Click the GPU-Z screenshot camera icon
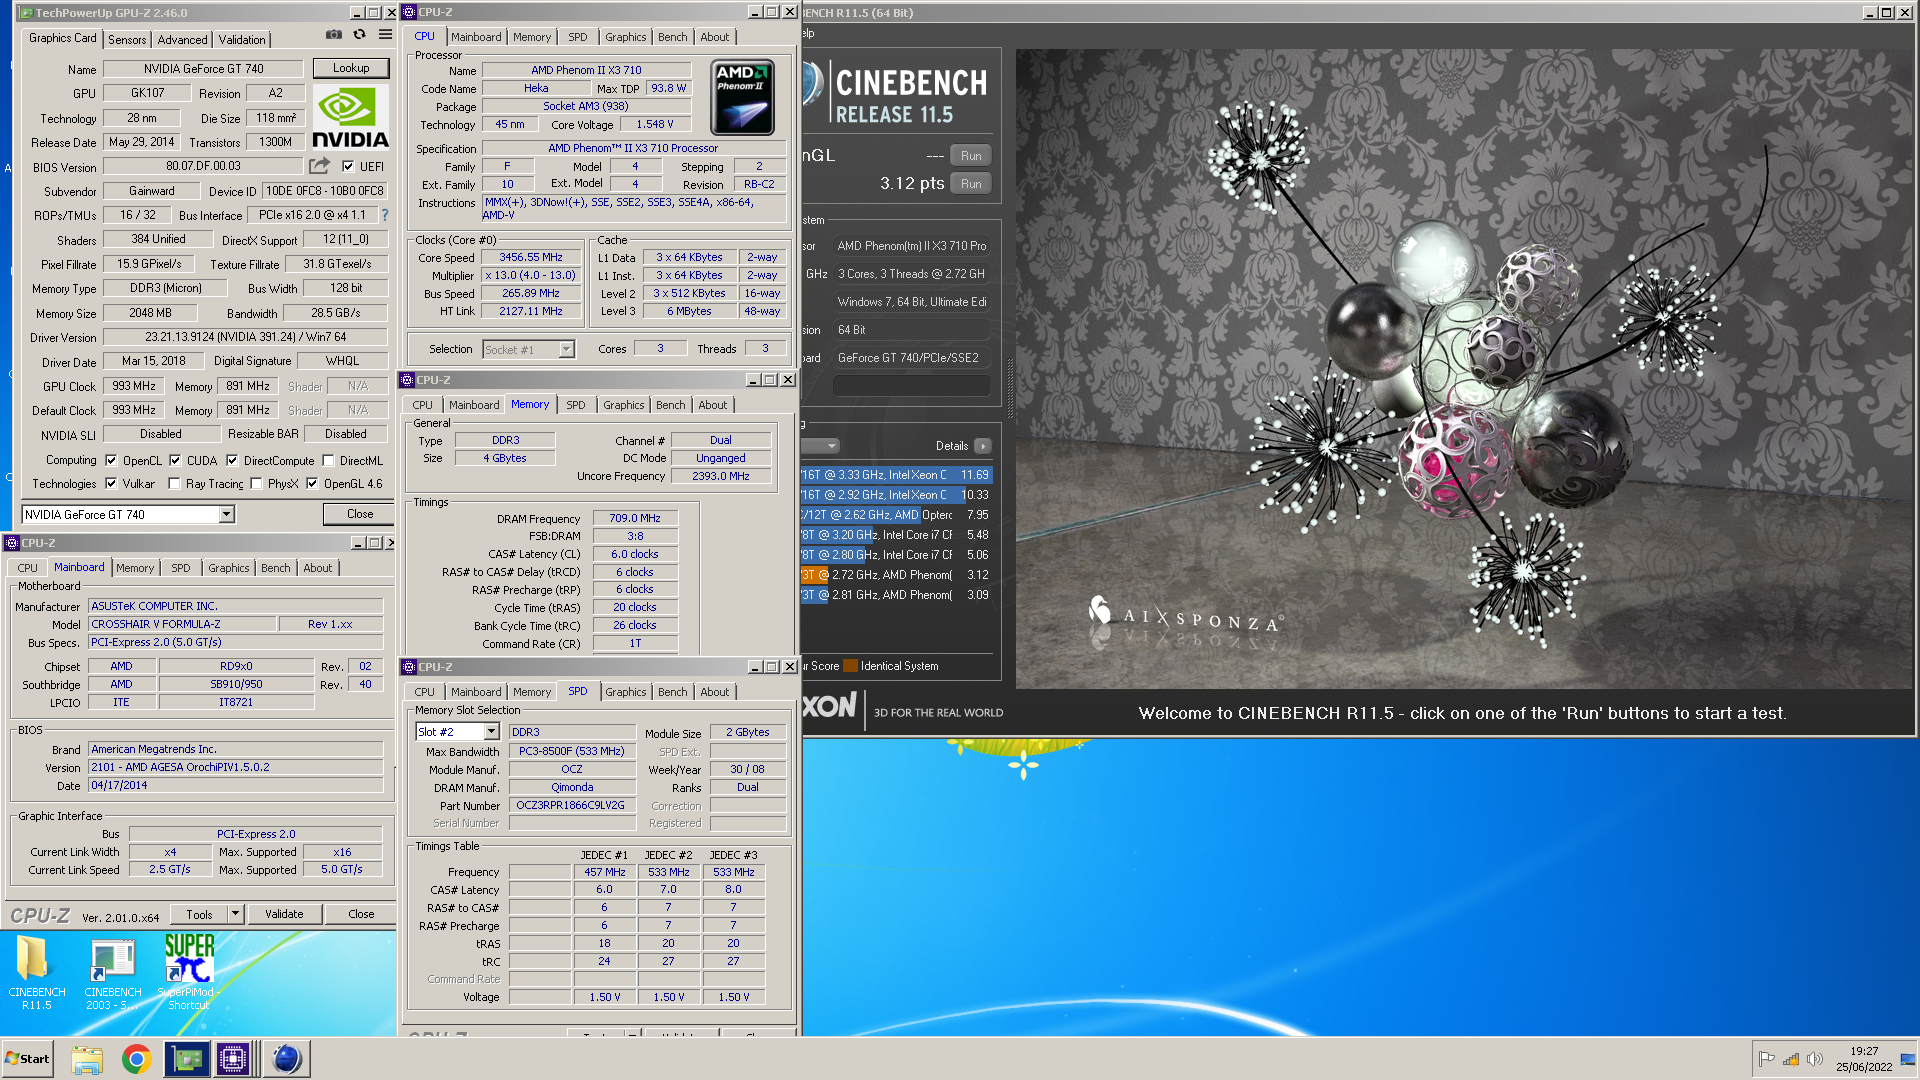Viewport: 1920px width, 1080px height. coord(334,35)
